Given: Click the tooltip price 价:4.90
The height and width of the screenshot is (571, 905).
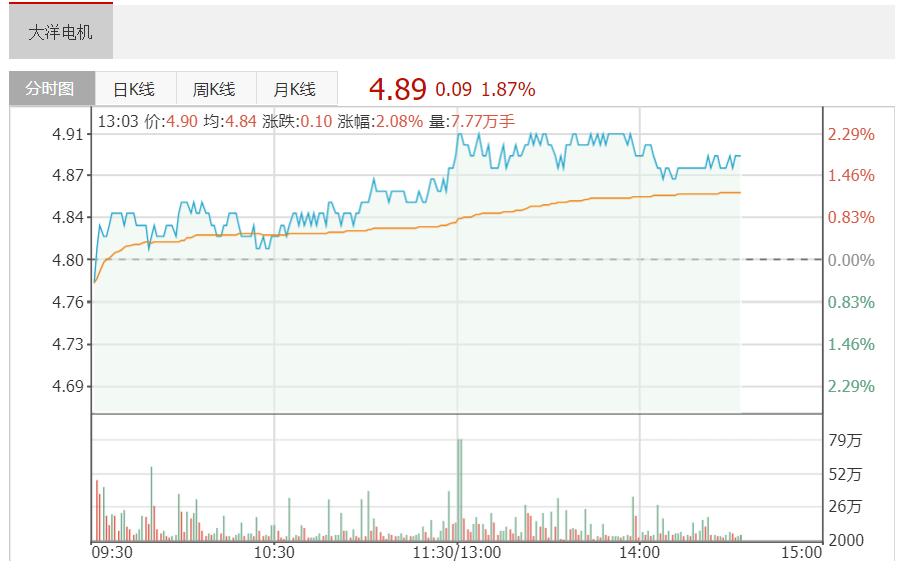Looking at the screenshot, I should pyautogui.click(x=171, y=121).
